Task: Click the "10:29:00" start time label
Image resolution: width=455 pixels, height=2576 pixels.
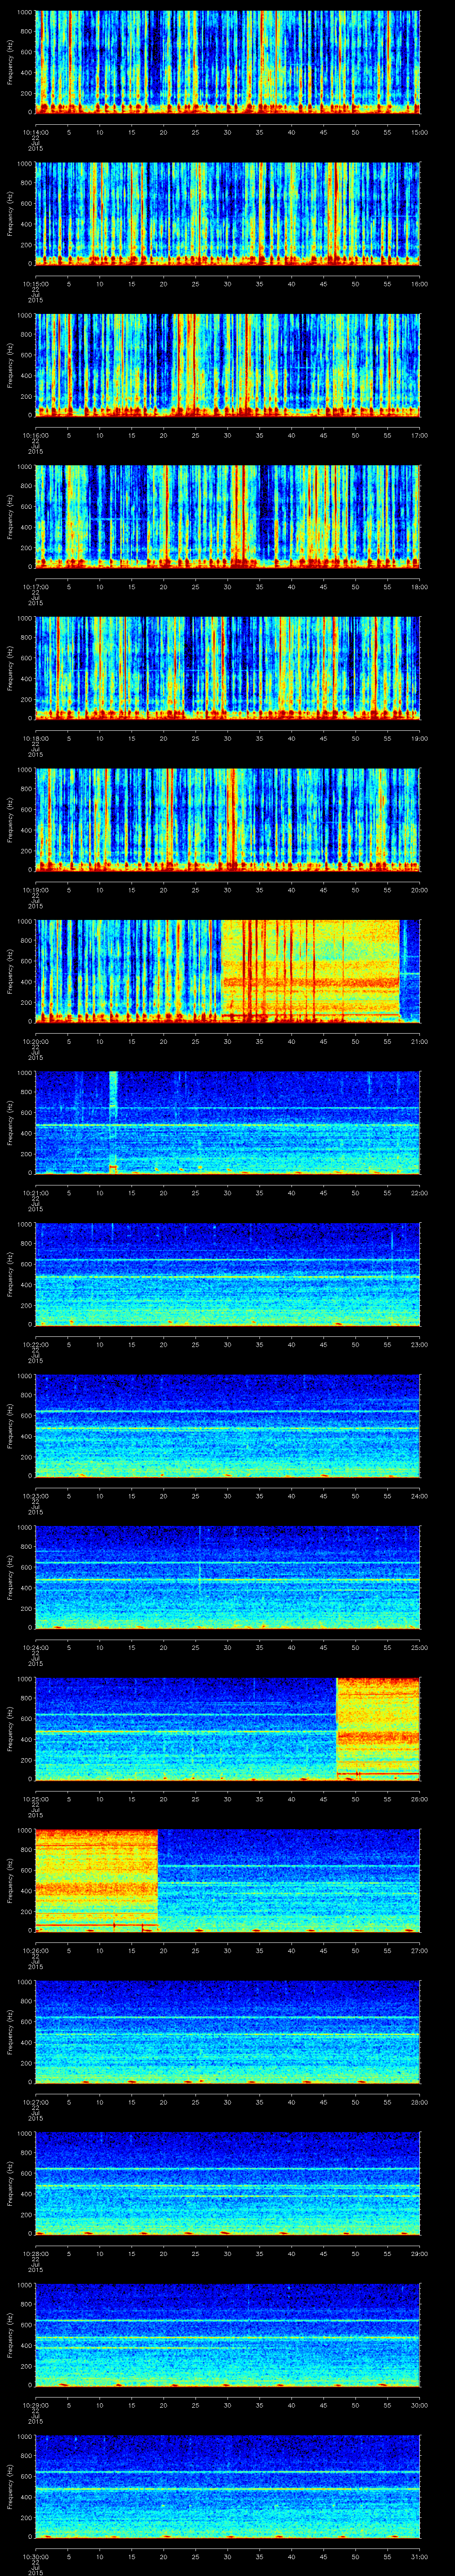Action: coord(35,2405)
